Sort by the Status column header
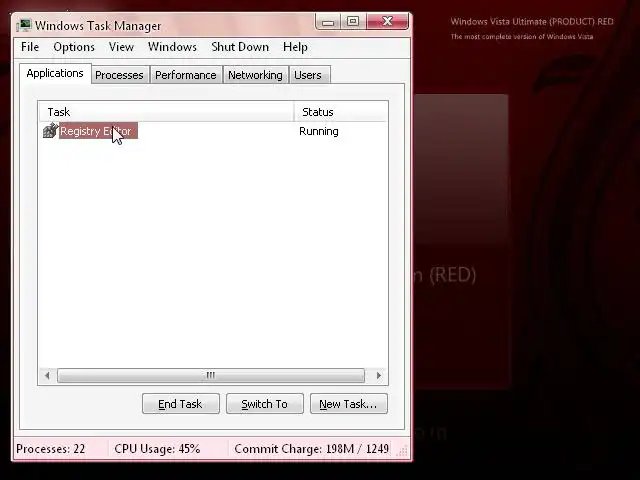The width and height of the screenshot is (640, 480). 340,112
